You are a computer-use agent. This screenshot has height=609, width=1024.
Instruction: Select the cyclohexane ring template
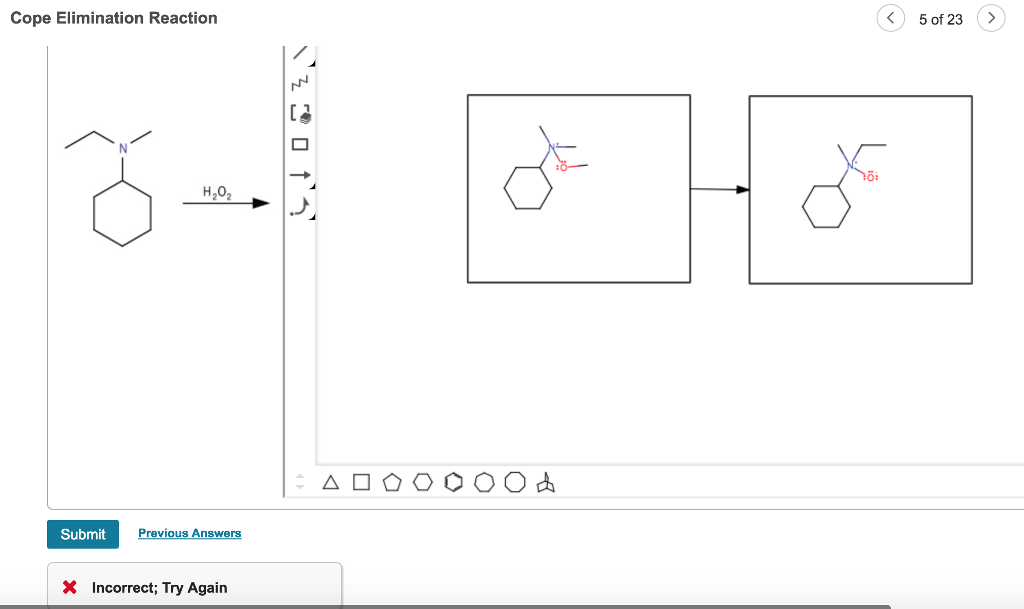pos(422,482)
